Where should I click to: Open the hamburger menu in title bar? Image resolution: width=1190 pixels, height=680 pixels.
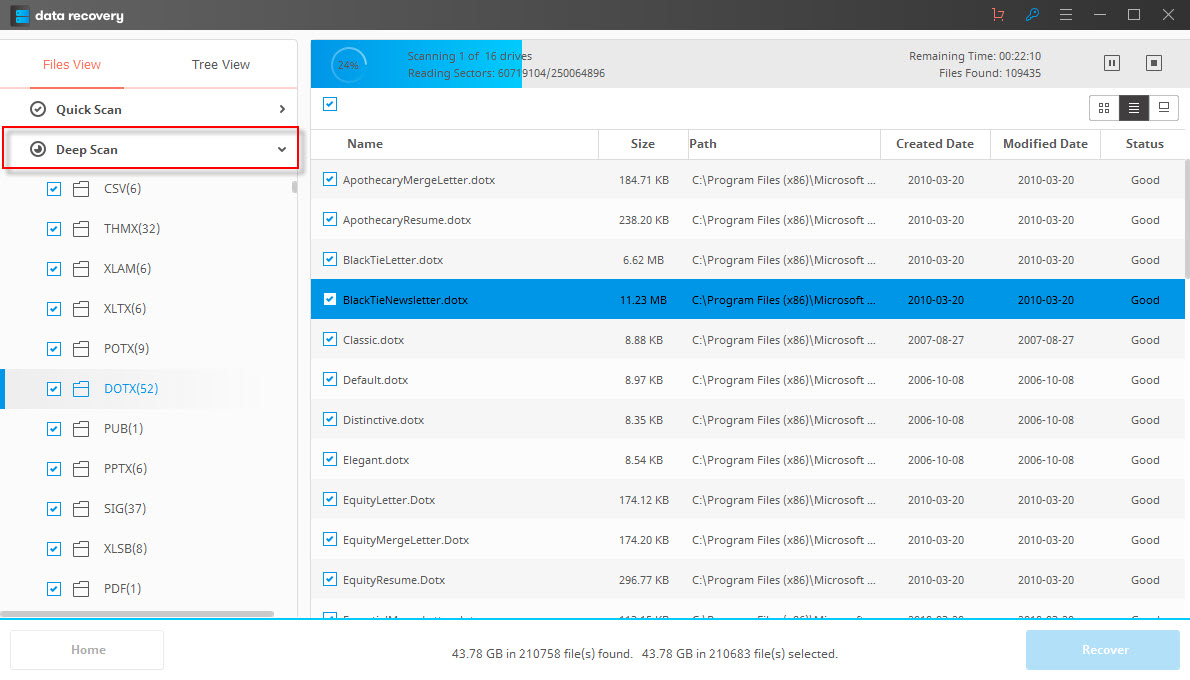(1066, 14)
